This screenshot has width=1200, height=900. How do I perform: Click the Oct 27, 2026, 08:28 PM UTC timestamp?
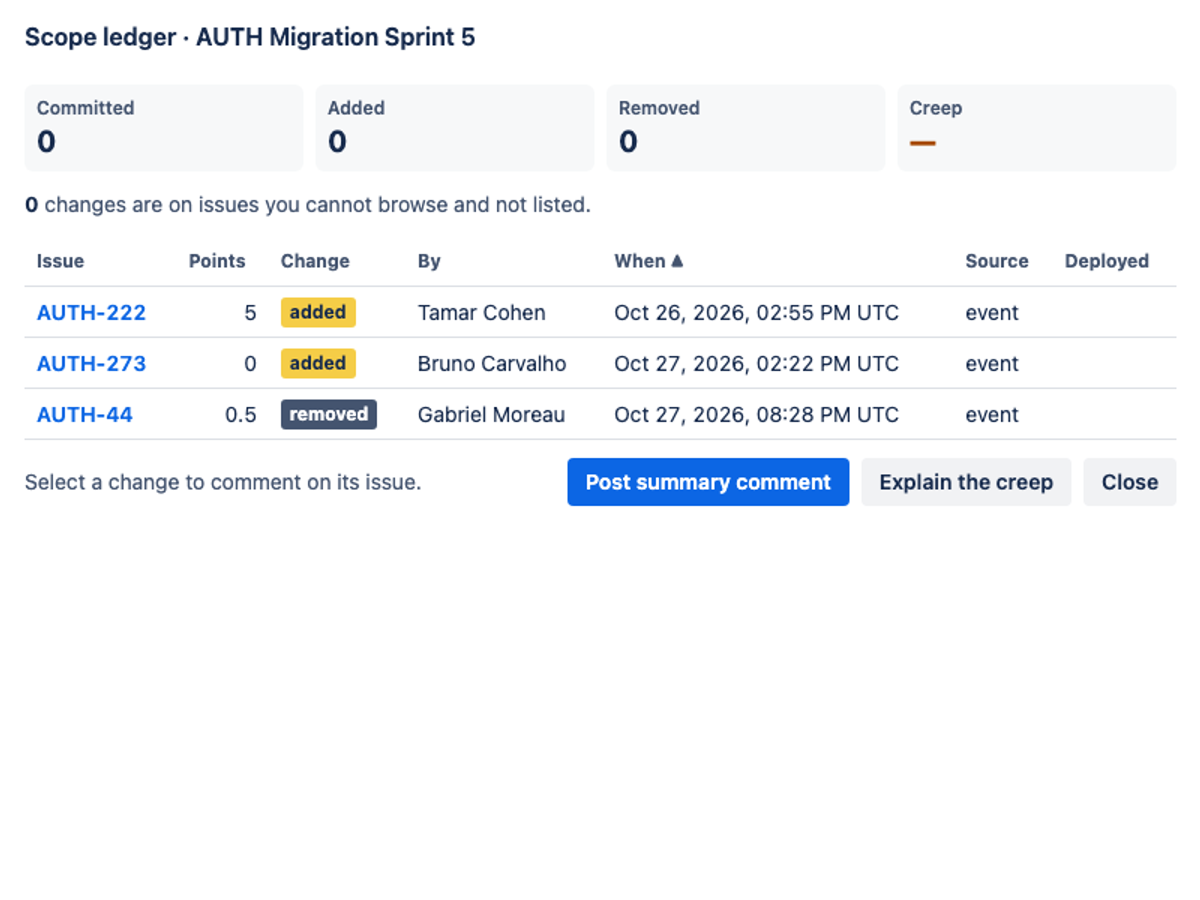pyautogui.click(x=757, y=414)
